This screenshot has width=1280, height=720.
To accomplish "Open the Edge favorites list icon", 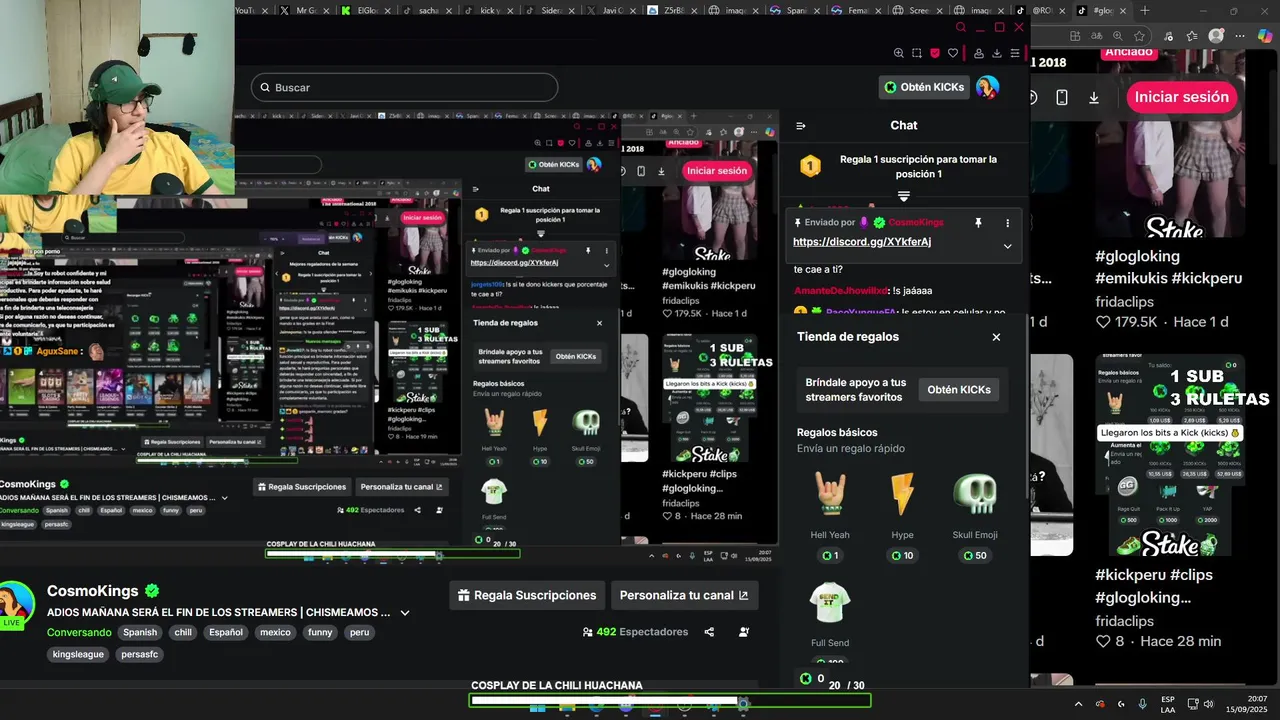I will point(1192,36).
